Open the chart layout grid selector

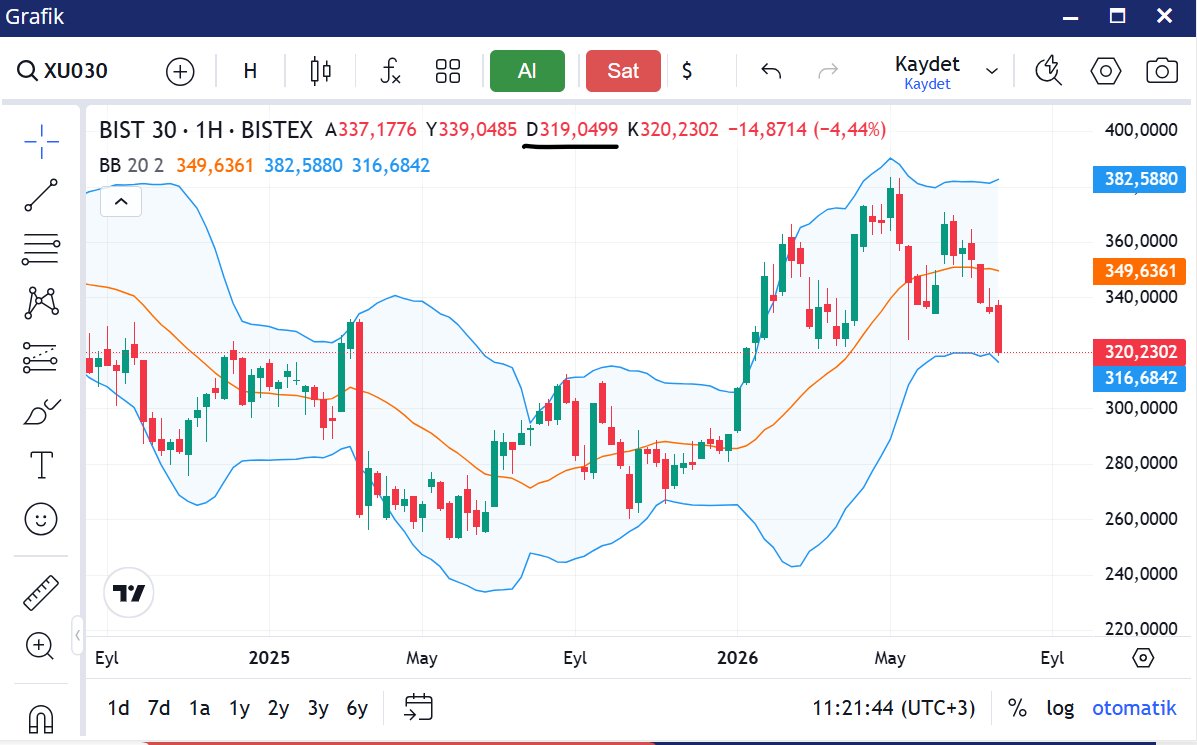[x=448, y=71]
